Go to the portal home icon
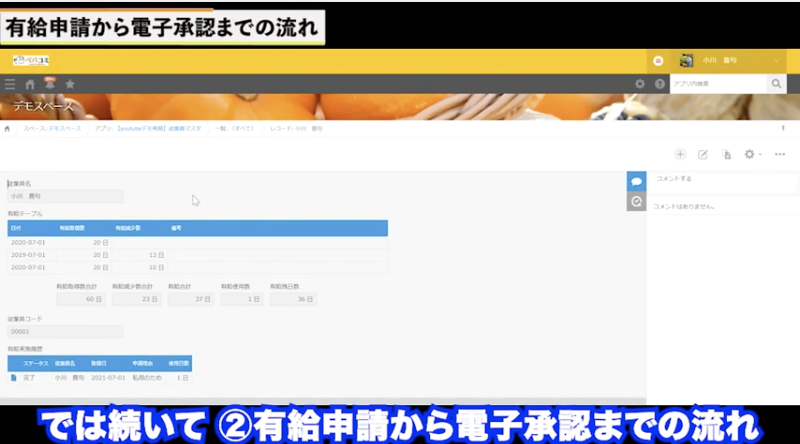Image resolution: width=800 pixels, height=444 pixels. point(30,84)
